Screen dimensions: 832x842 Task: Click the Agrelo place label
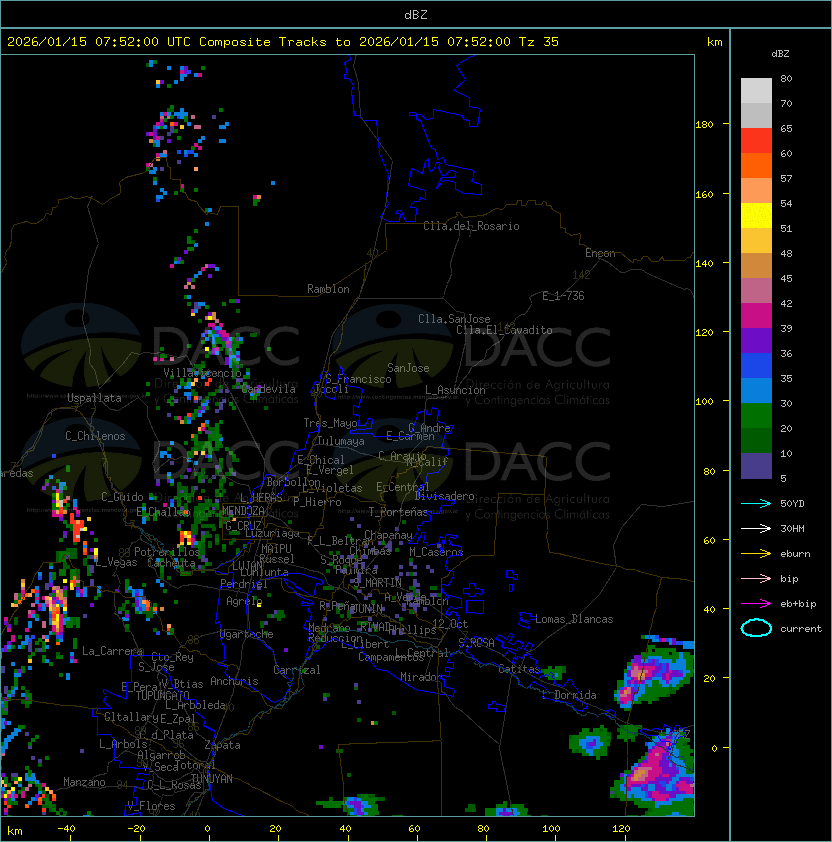click(244, 601)
